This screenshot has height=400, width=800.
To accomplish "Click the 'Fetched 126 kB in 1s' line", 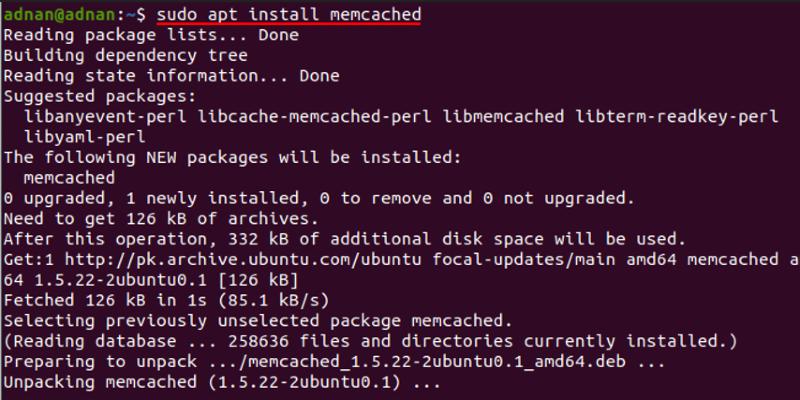I will tap(166, 301).
